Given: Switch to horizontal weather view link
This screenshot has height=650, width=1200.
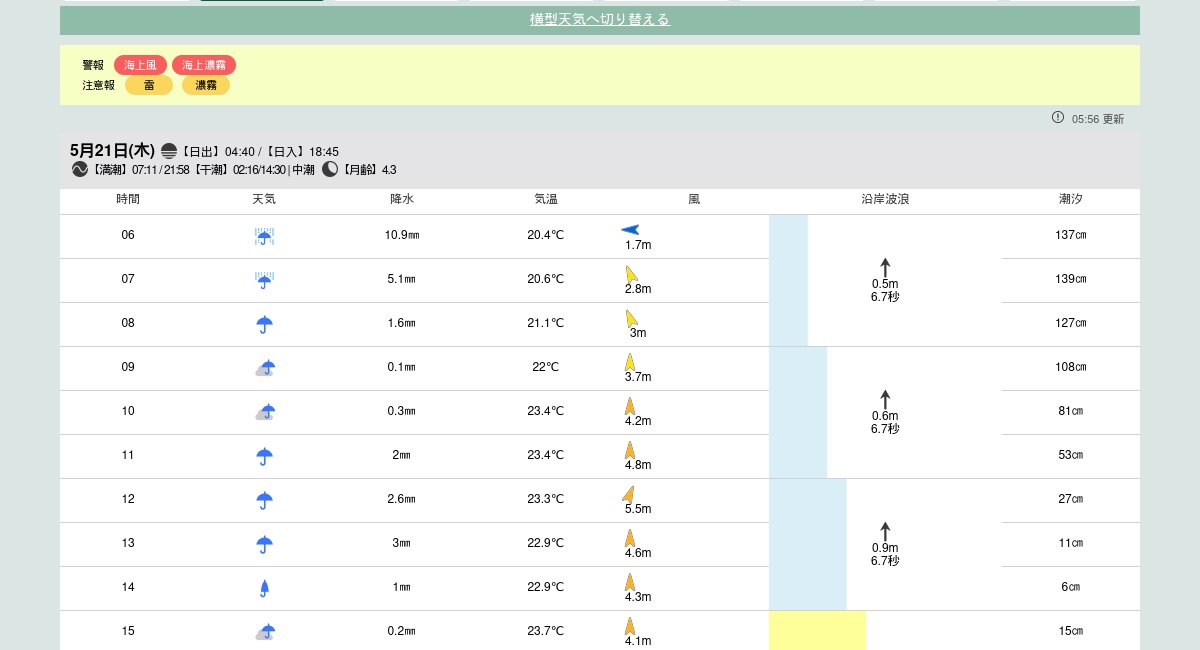Looking at the screenshot, I should (x=600, y=20).
